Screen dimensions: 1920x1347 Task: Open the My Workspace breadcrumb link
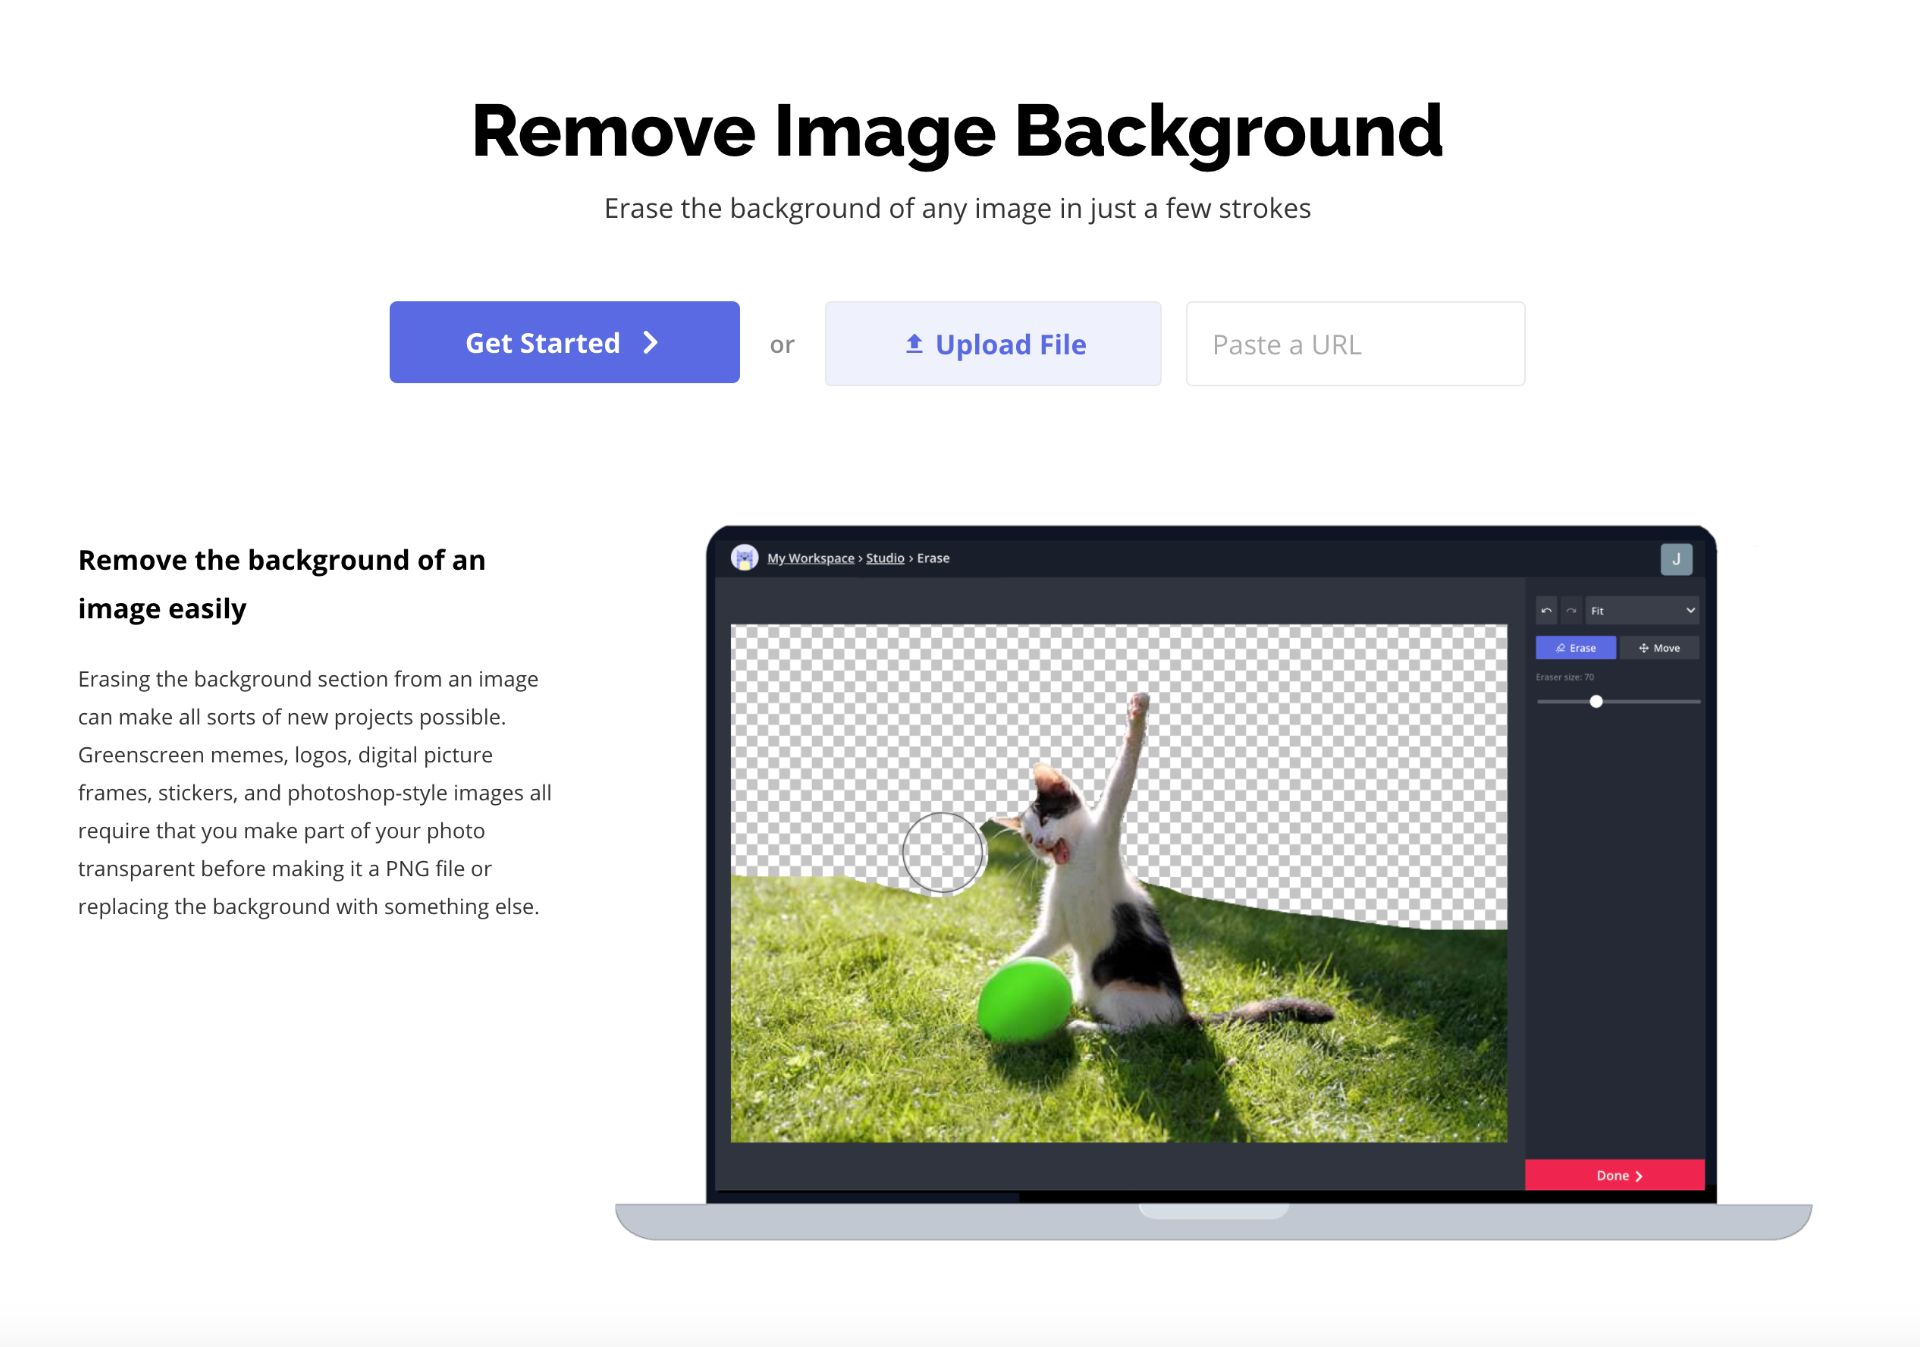pyautogui.click(x=810, y=558)
